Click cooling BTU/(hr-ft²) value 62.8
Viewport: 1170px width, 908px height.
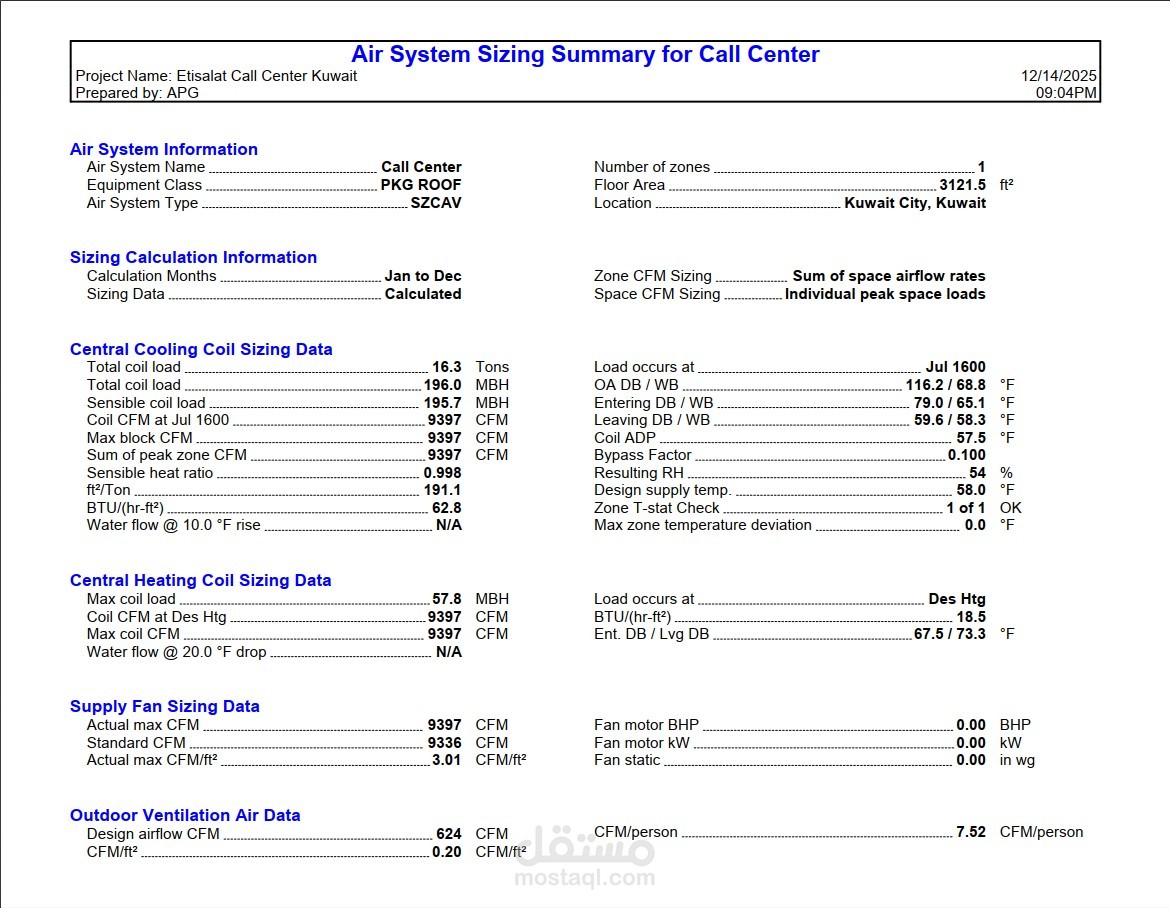447,508
